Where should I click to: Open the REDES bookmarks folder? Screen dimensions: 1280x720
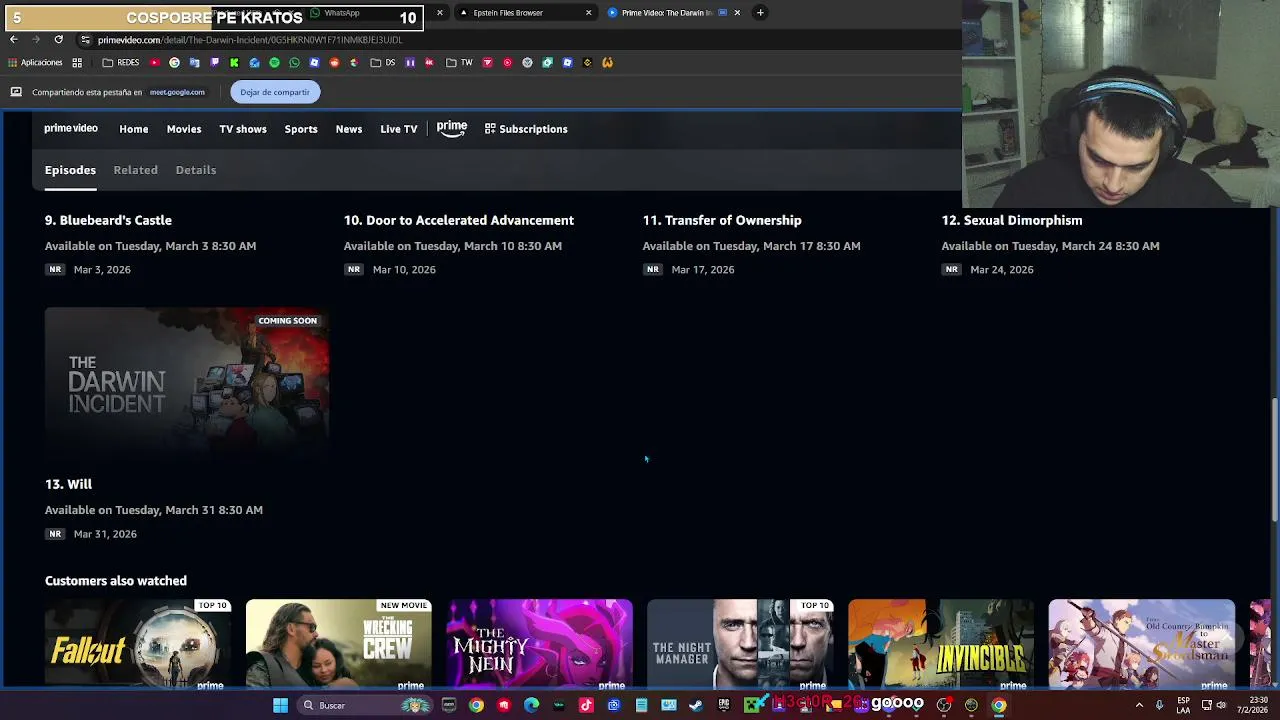tap(121, 62)
